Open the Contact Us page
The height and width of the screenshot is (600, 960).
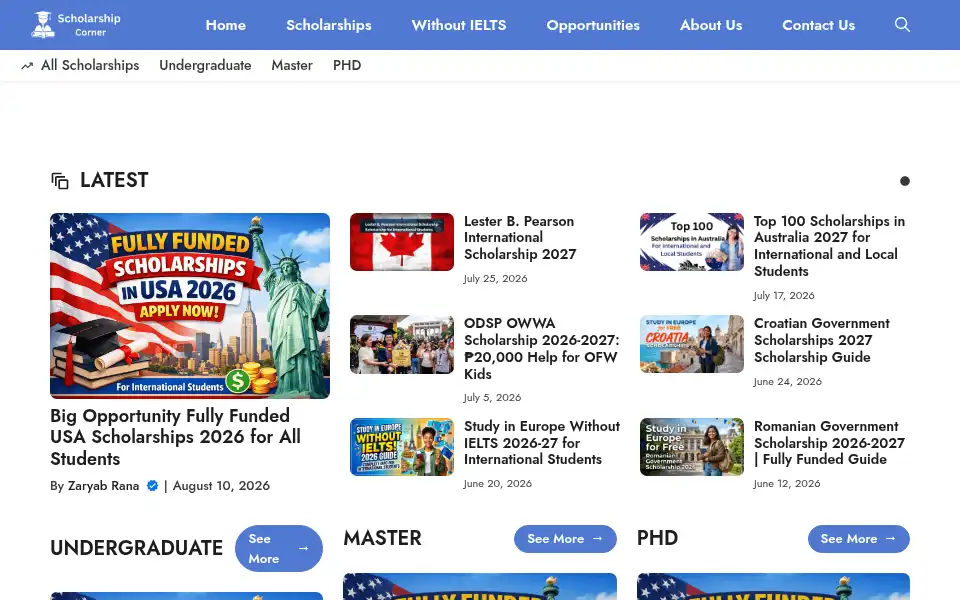pos(819,25)
